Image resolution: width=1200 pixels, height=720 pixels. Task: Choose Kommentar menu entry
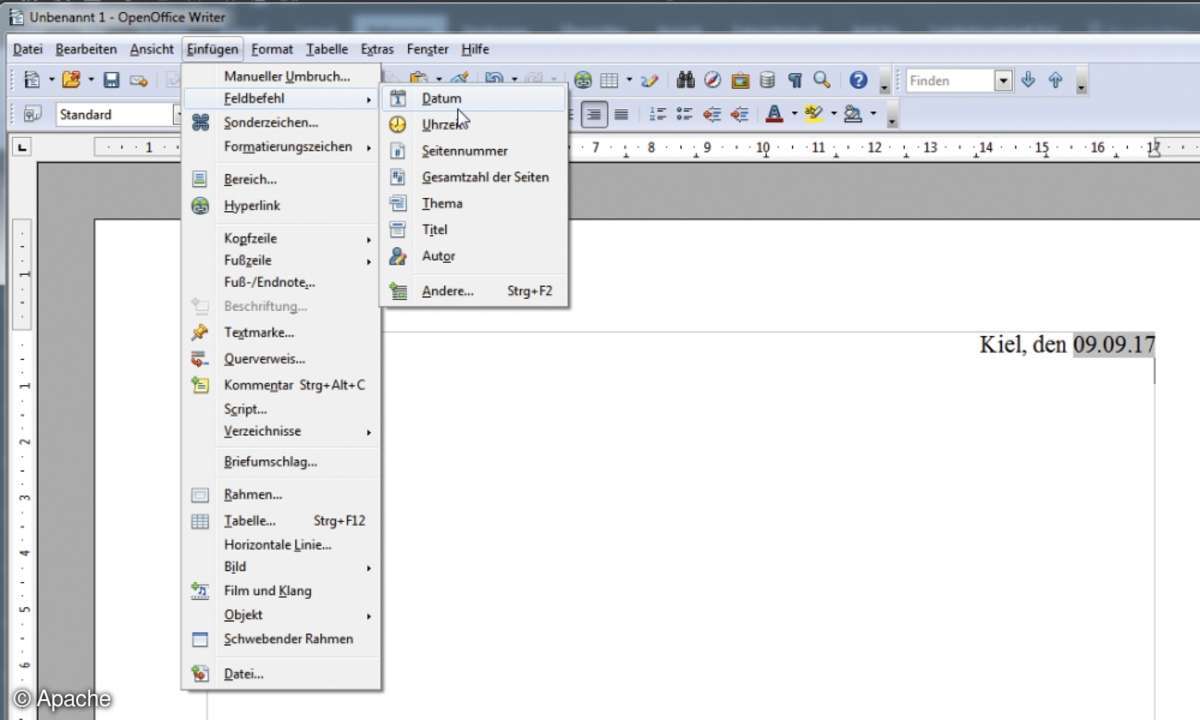pos(281,384)
